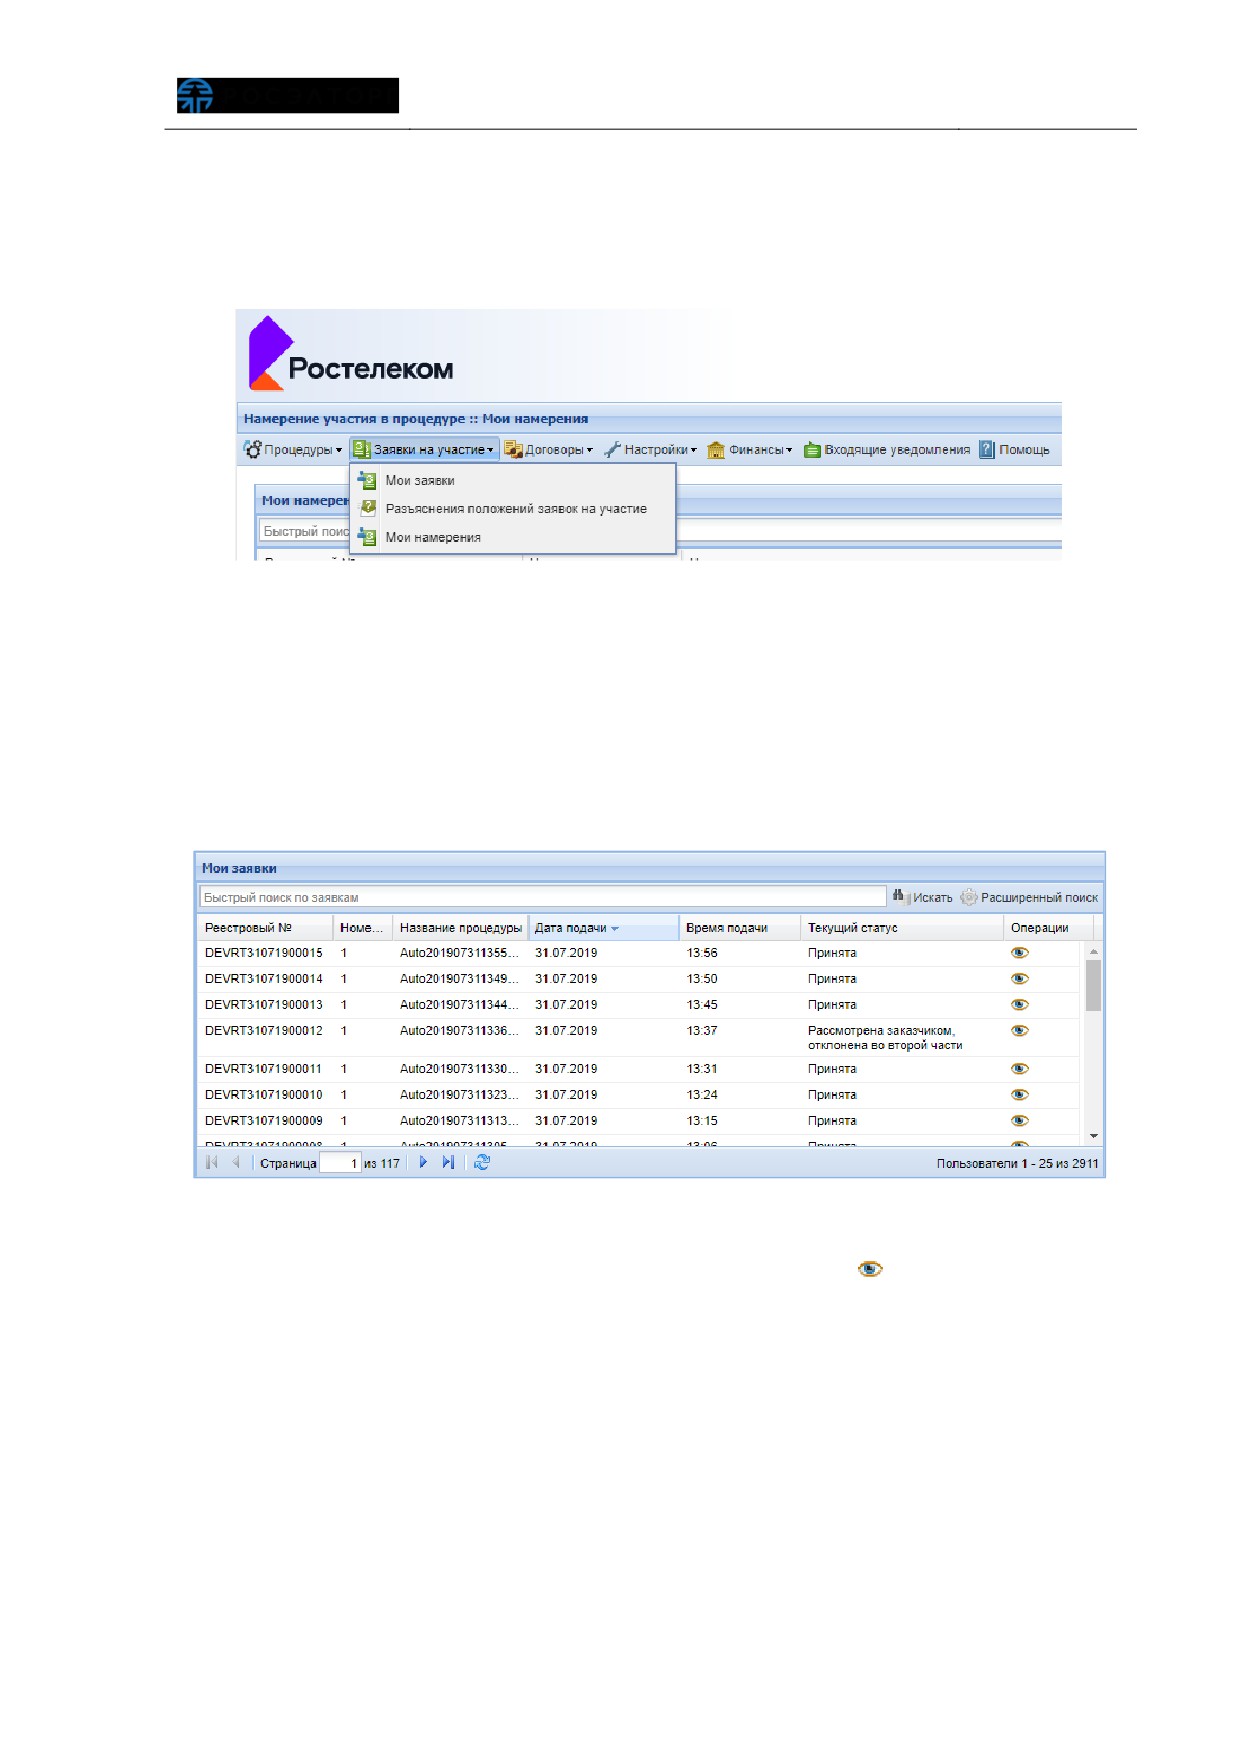Expand the Договоры menu
This screenshot has width=1239, height=1752.
click(x=549, y=450)
